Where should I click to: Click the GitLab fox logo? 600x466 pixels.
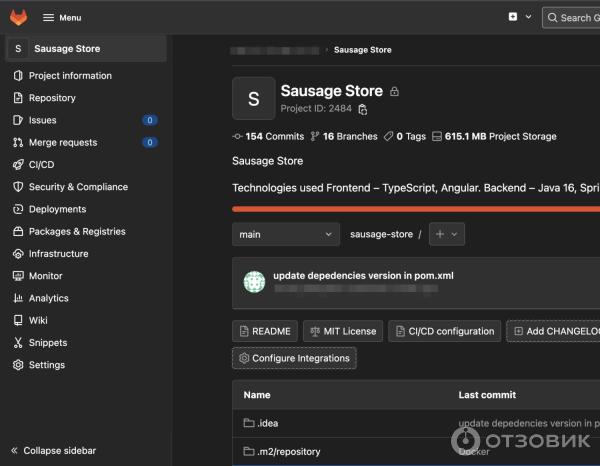coord(18,18)
